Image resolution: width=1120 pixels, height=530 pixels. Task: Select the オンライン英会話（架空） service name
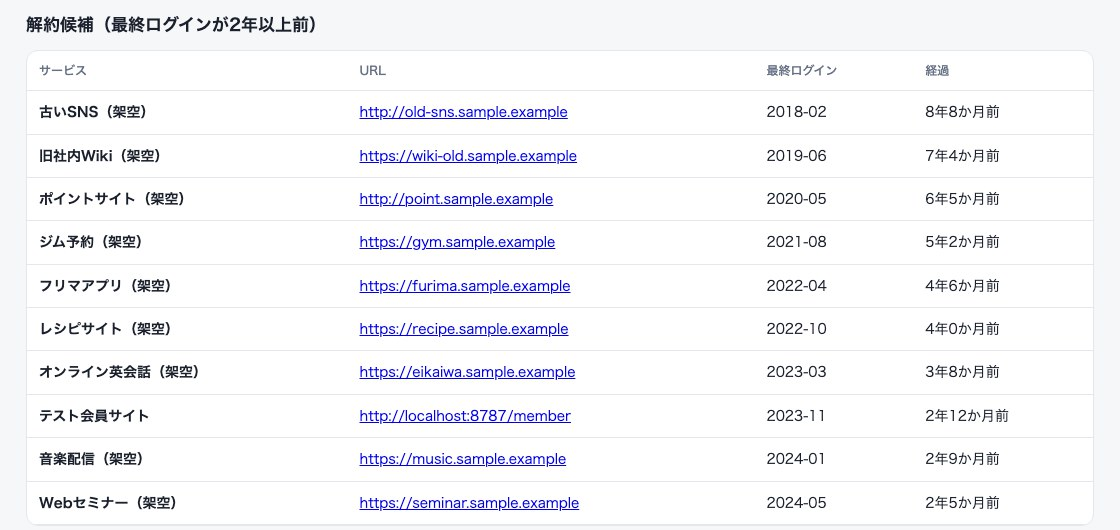[x=119, y=372]
